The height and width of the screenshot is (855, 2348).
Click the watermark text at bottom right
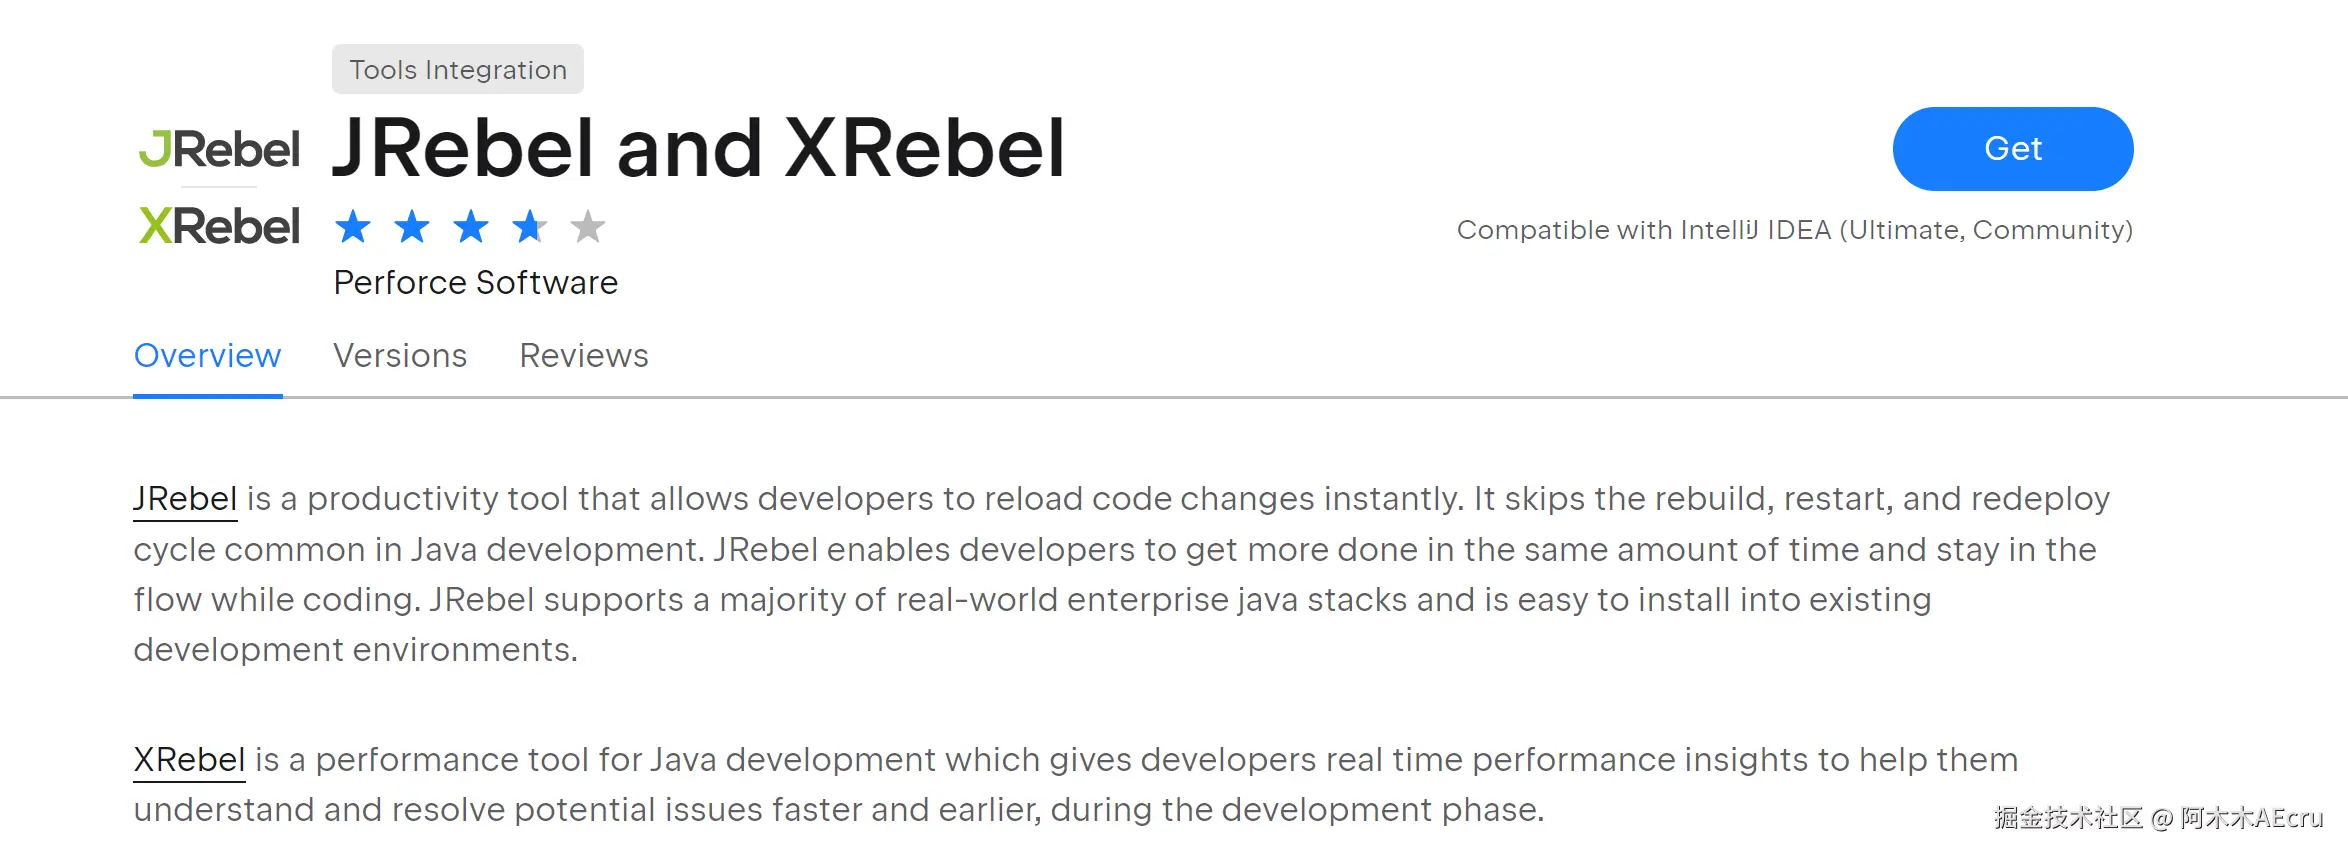[2158, 818]
